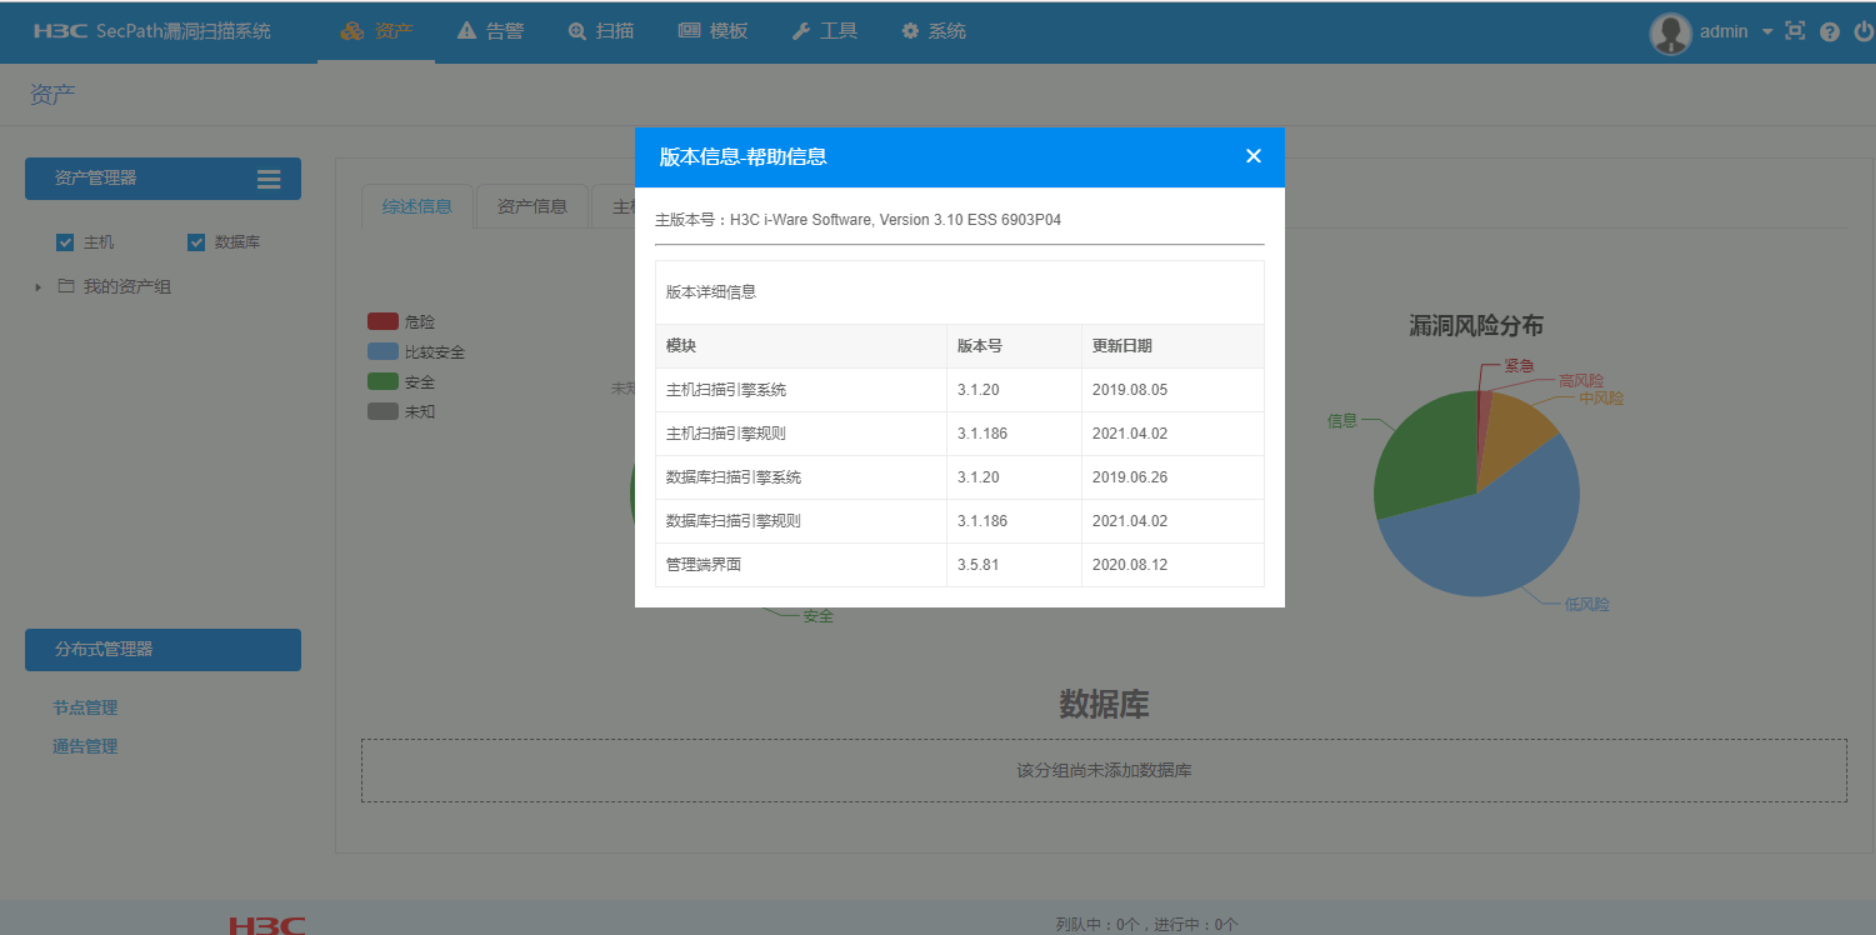Click the 主机扫描引擎规则 row
Screen dimensions: 1876x935
959,434
